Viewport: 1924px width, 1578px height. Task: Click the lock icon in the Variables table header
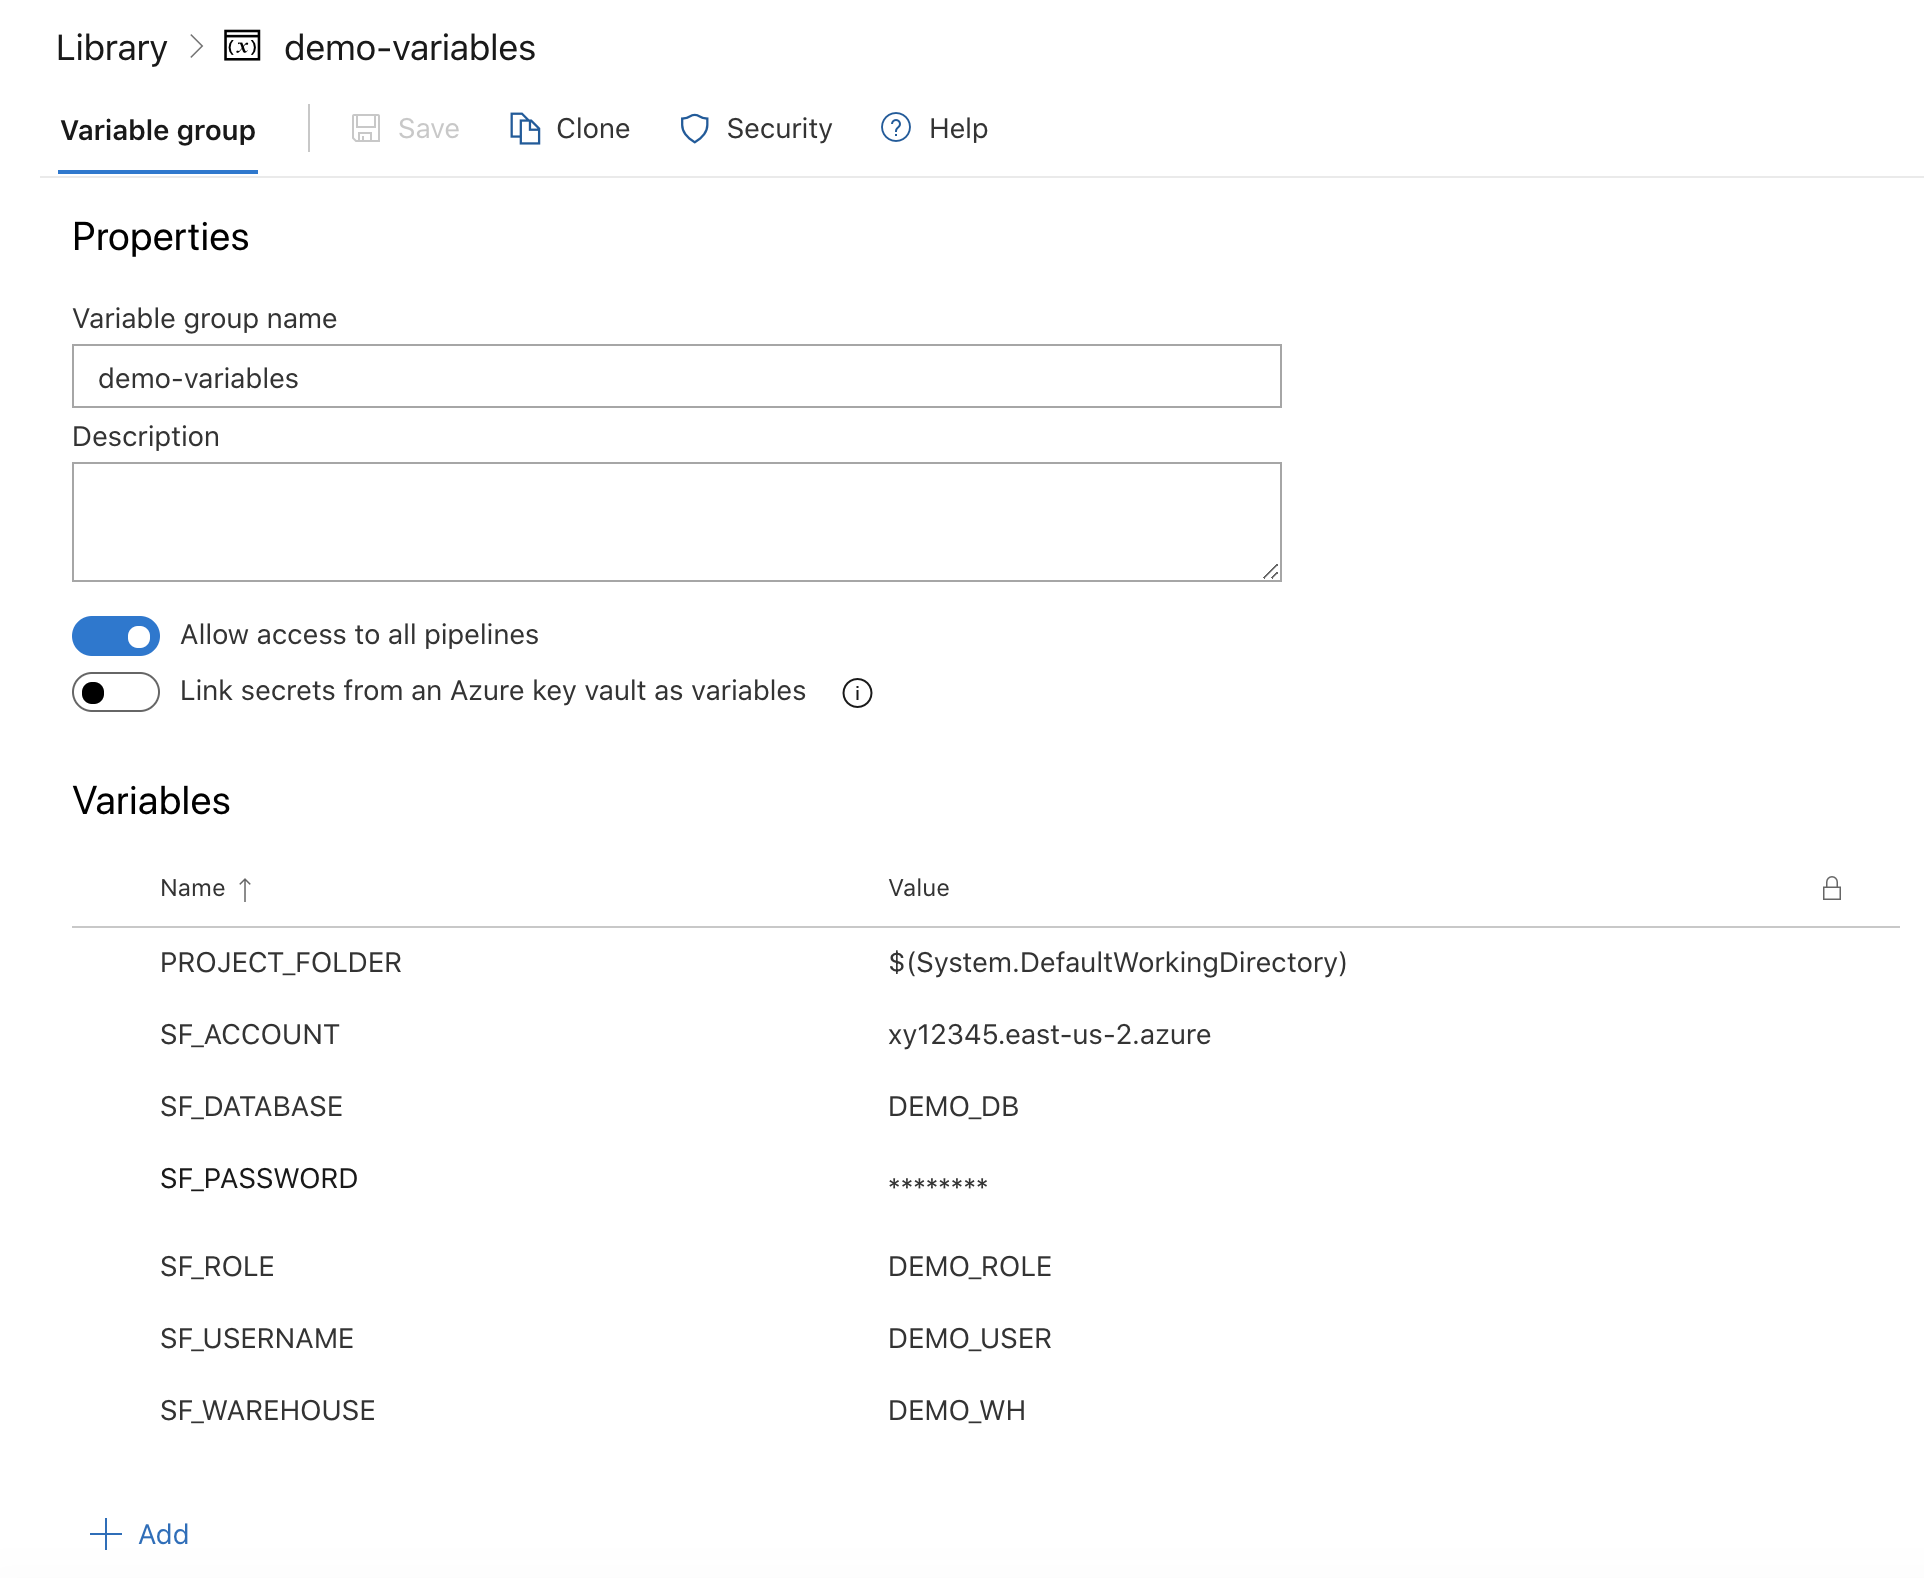(x=1831, y=888)
